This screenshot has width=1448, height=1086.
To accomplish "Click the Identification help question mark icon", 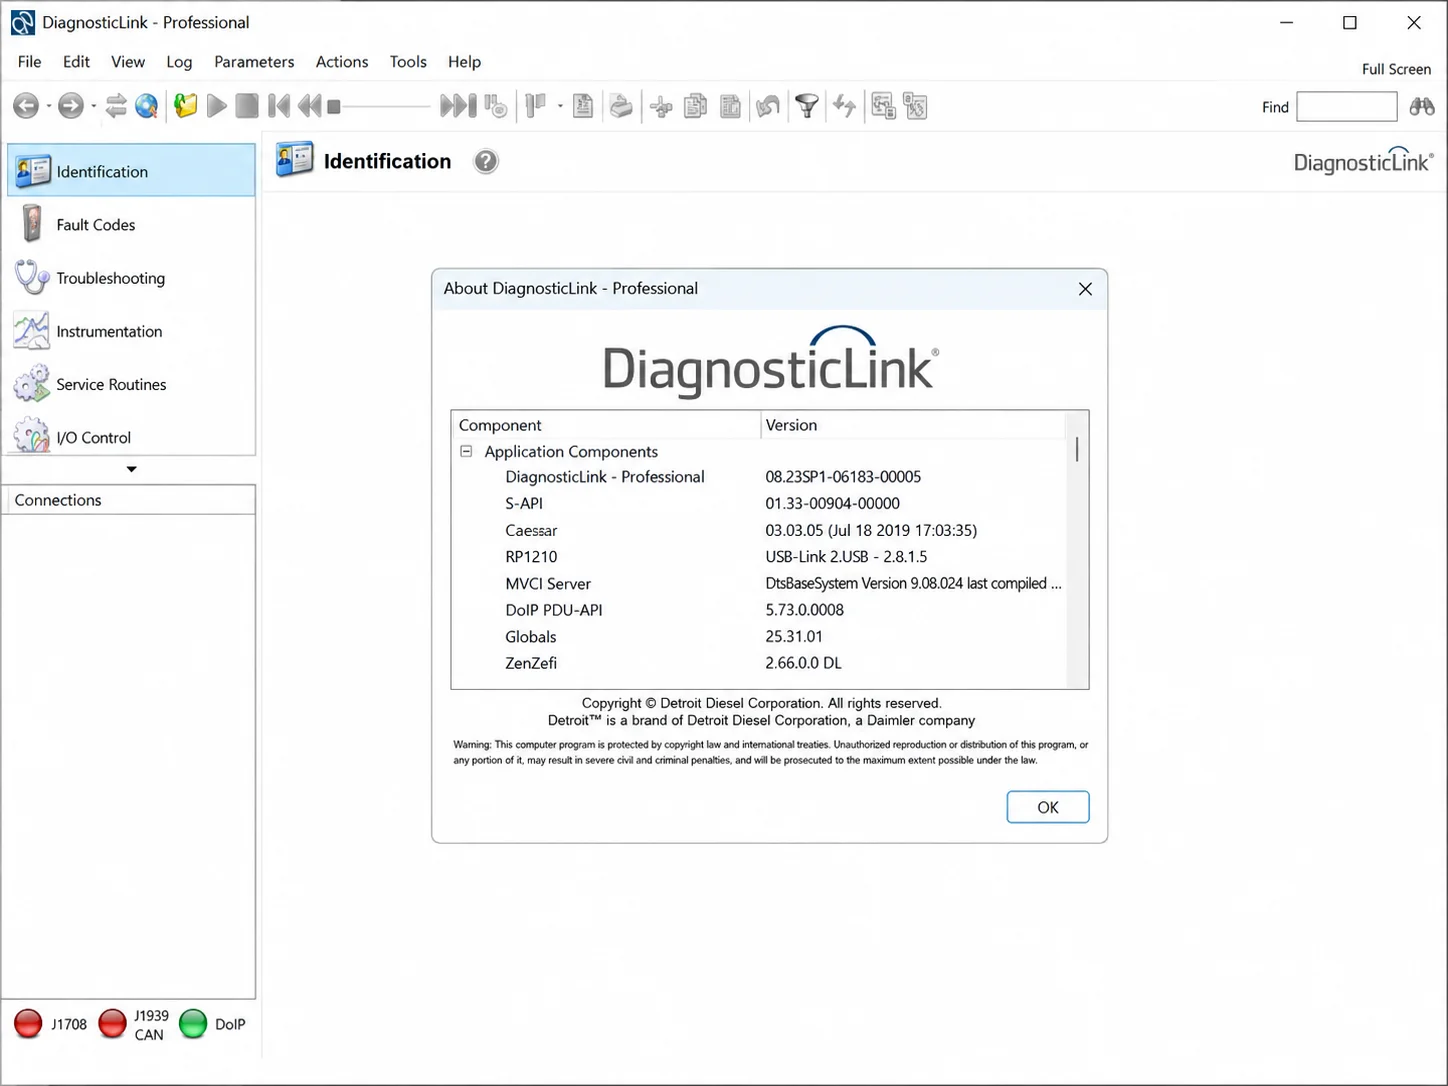I will point(486,161).
